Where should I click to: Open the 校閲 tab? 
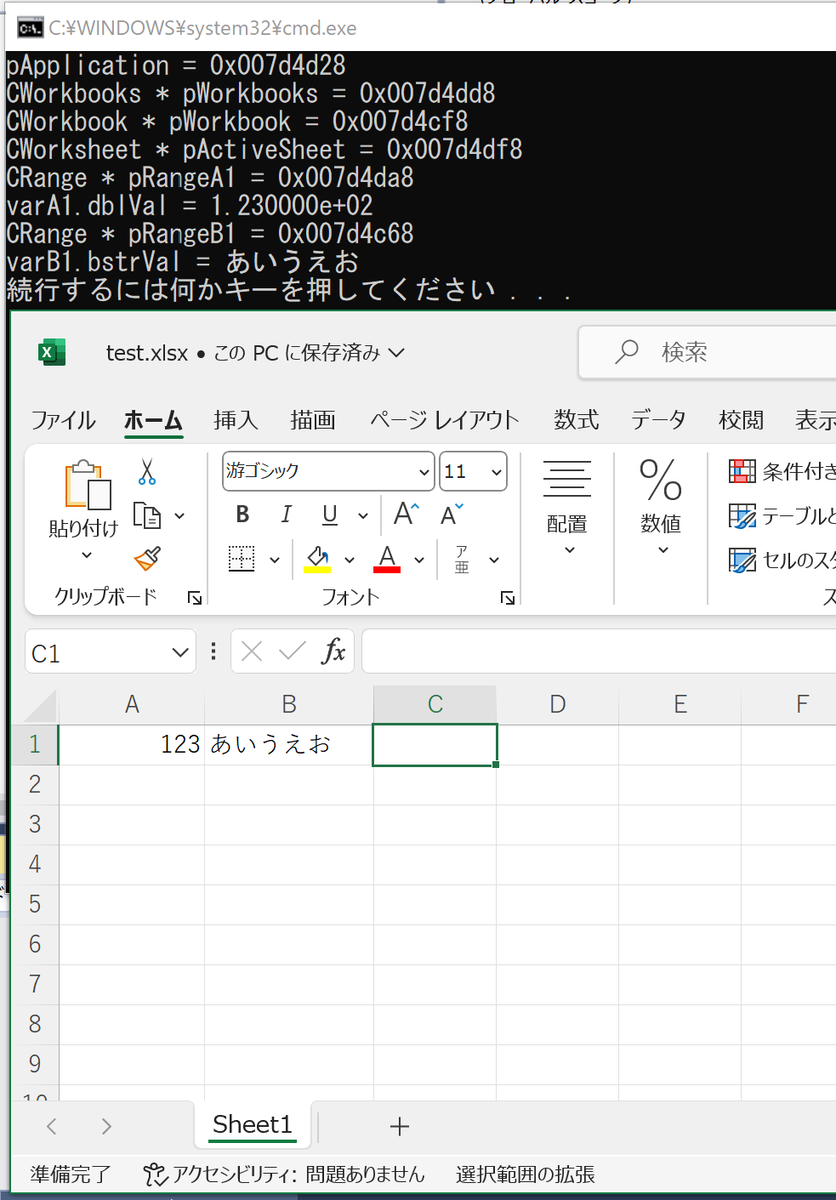pos(741,420)
